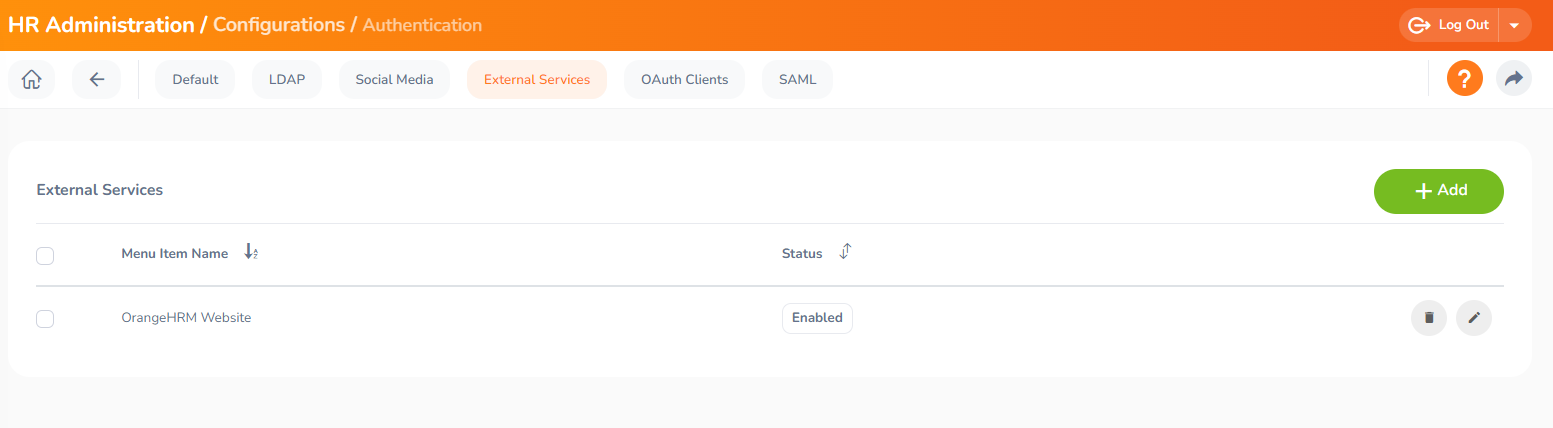This screenshot has width=1553, height=428.
Task: Click the back arrow button
Action: coord(96,80)
